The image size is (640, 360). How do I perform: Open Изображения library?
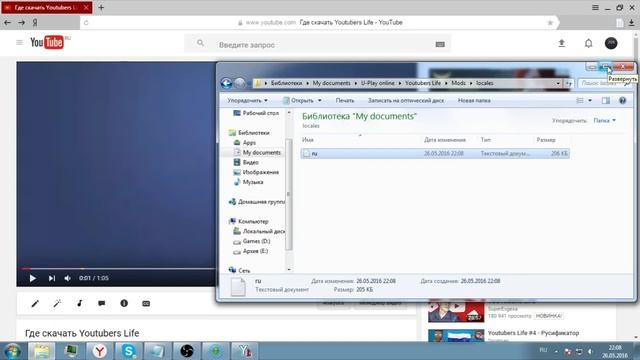coord(256,172)
